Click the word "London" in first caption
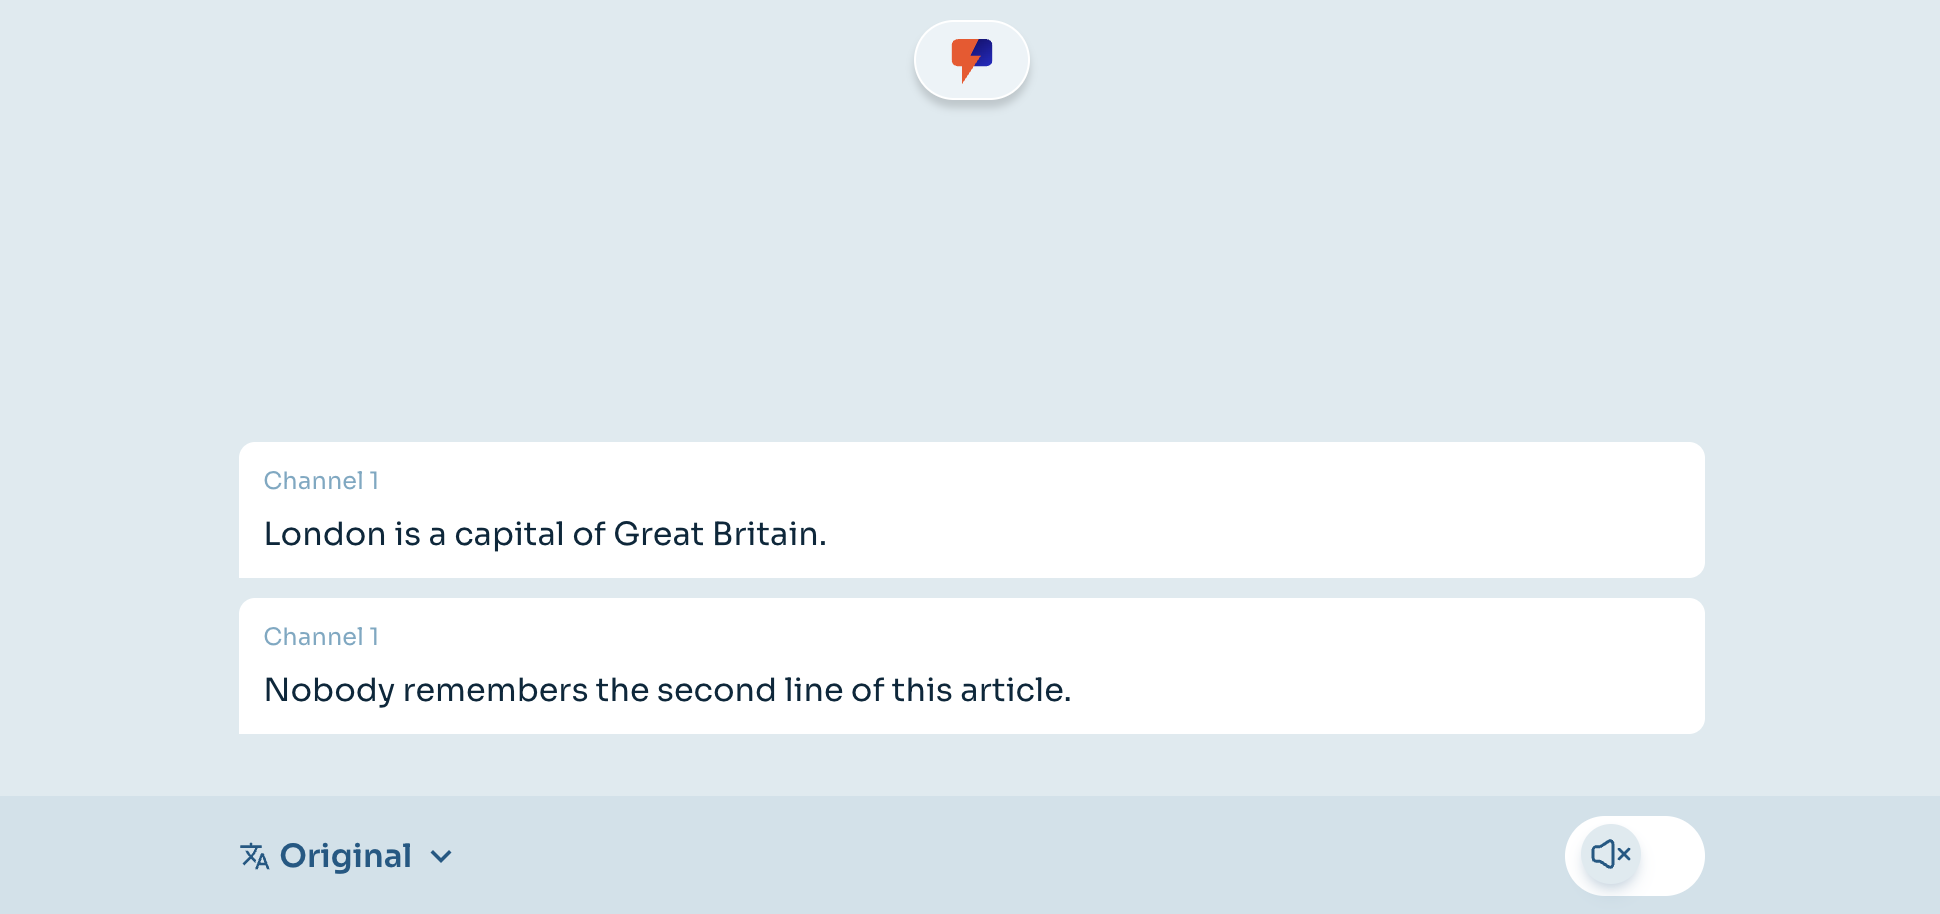This screenshot has height=914, width=1940. 325,534
